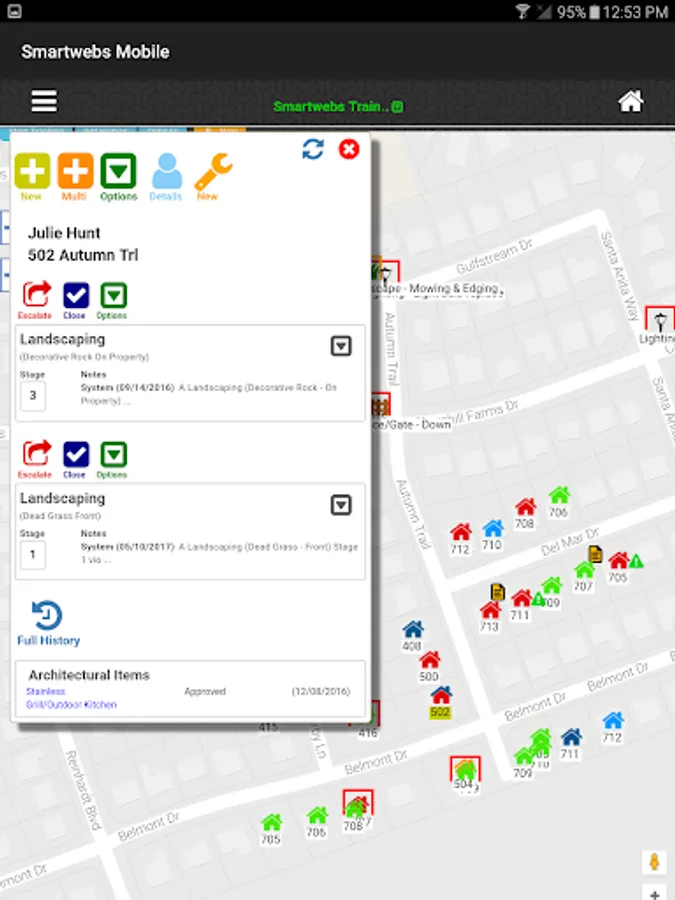Escalate the Dead Grass violation
The image size is (675, 900).
click(x=37, y=454)
